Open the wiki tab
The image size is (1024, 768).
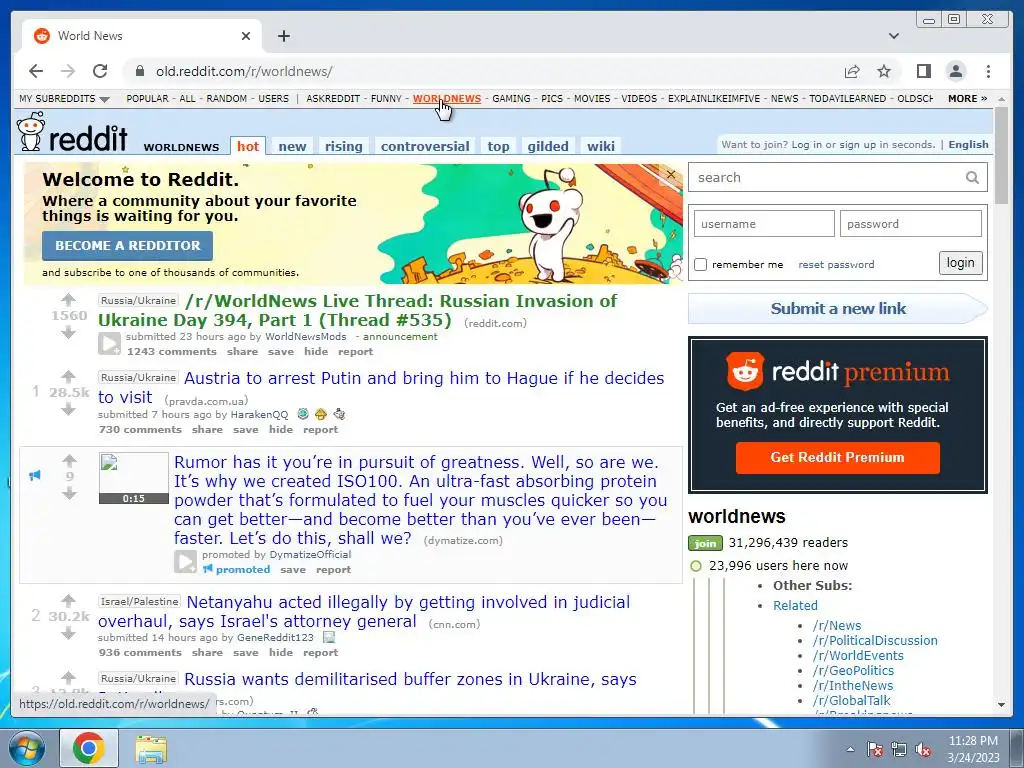600,146
